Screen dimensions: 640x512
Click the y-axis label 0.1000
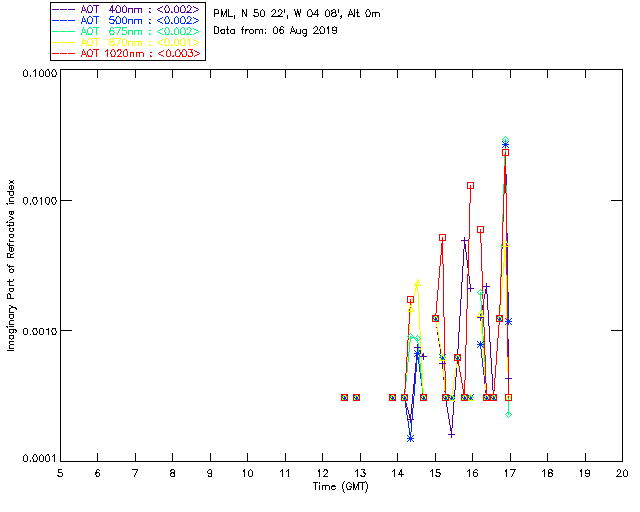pyautogui.click(x=39, y=73)
